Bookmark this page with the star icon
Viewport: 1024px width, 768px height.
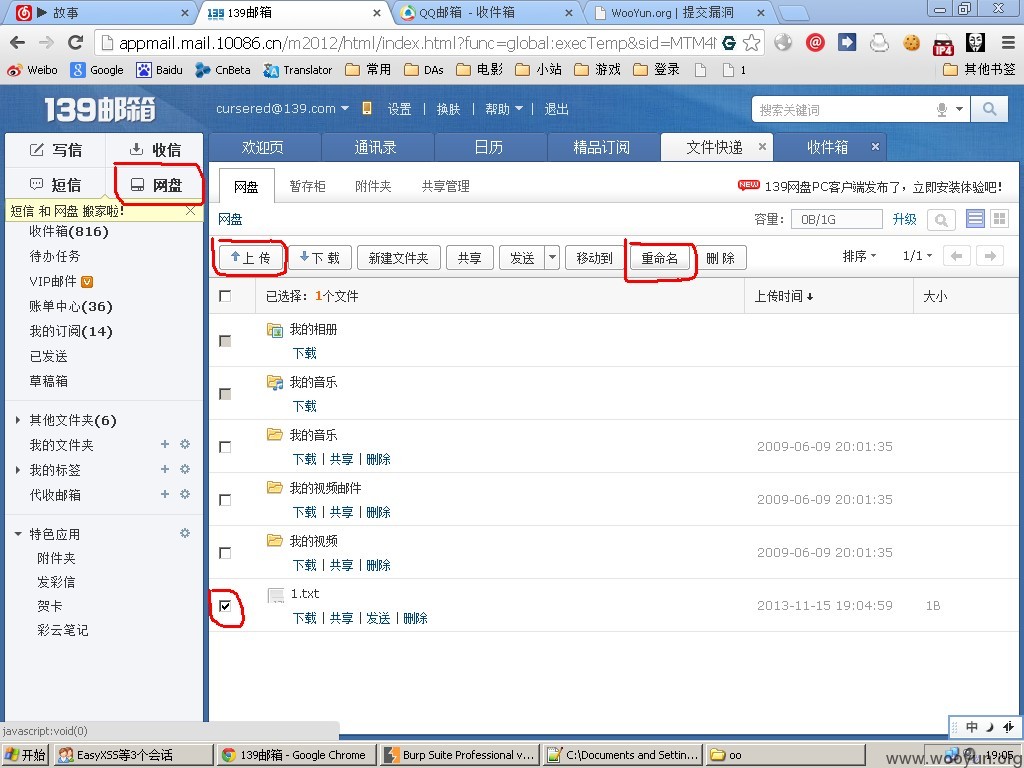[x=752, y=43]
